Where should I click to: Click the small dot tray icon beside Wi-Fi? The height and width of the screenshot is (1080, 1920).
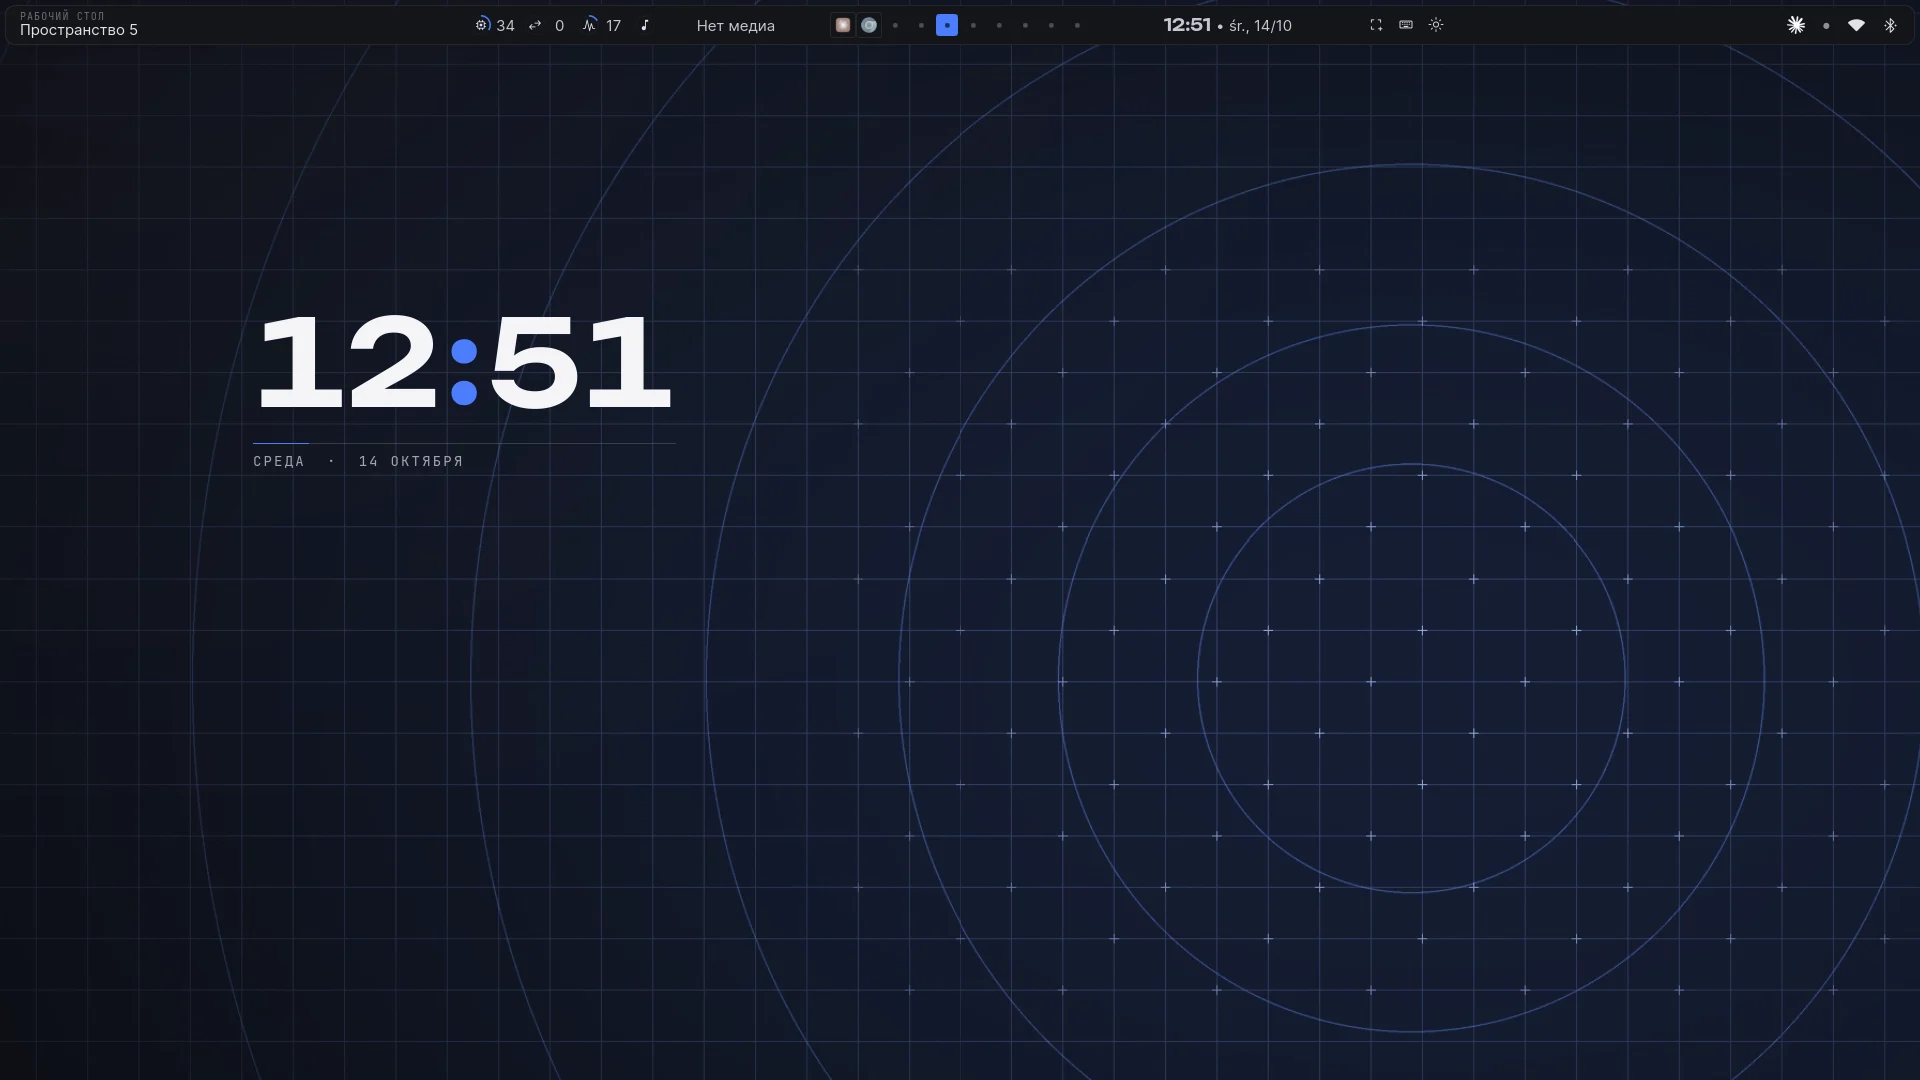[1826, 26]
